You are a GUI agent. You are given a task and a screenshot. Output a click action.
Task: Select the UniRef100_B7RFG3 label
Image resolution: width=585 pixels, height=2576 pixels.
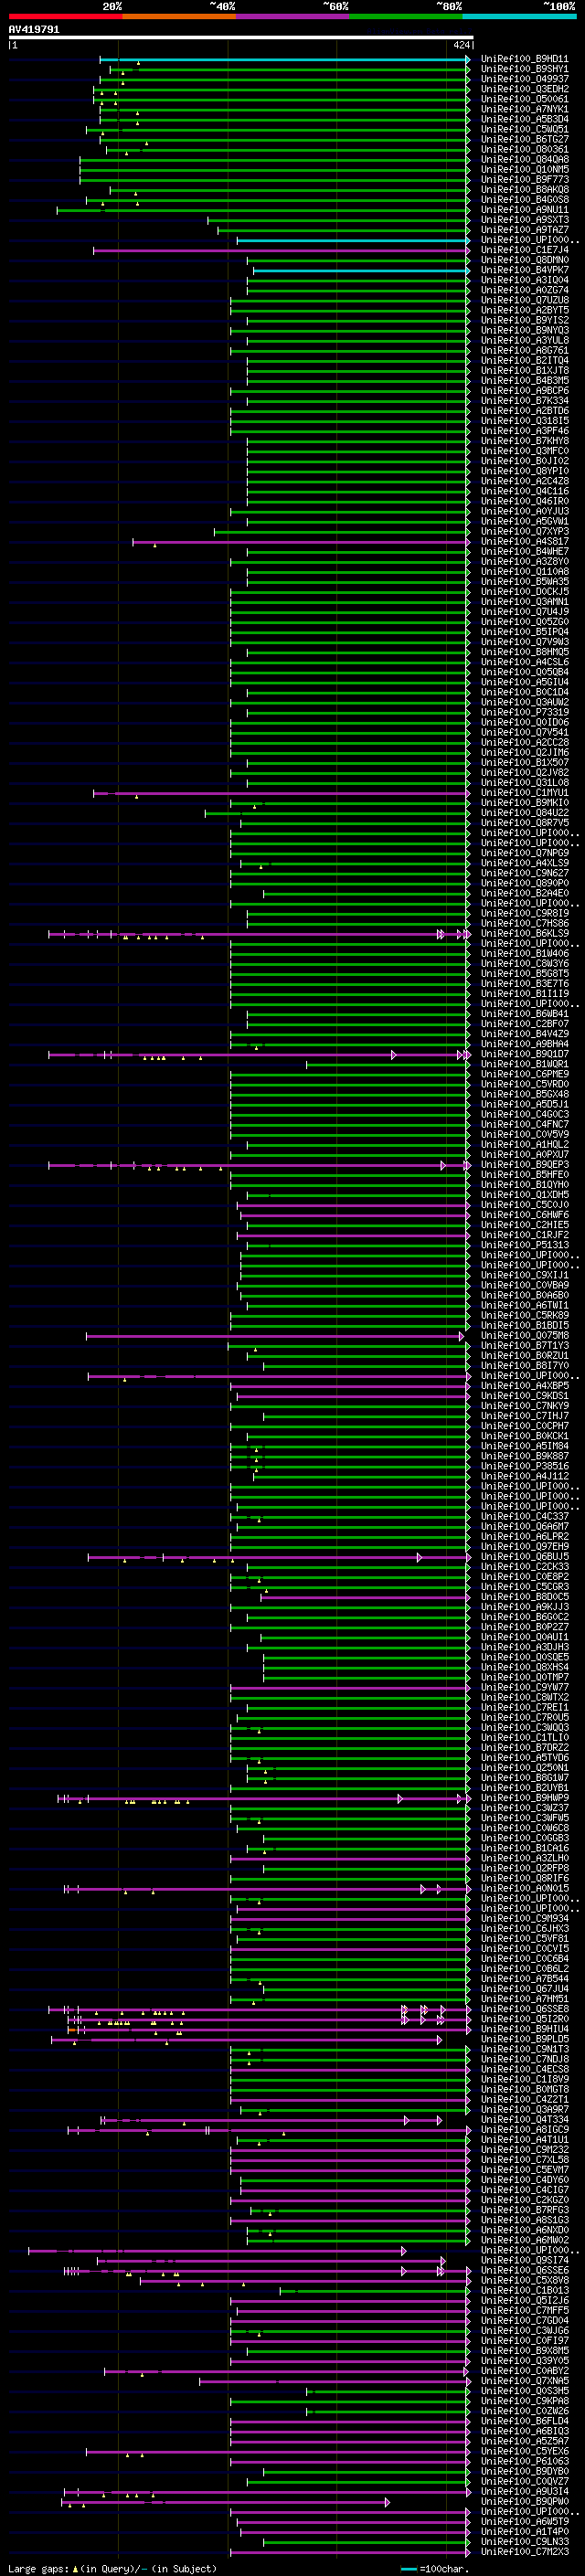pyautogui.click(x=524, y=2210)
